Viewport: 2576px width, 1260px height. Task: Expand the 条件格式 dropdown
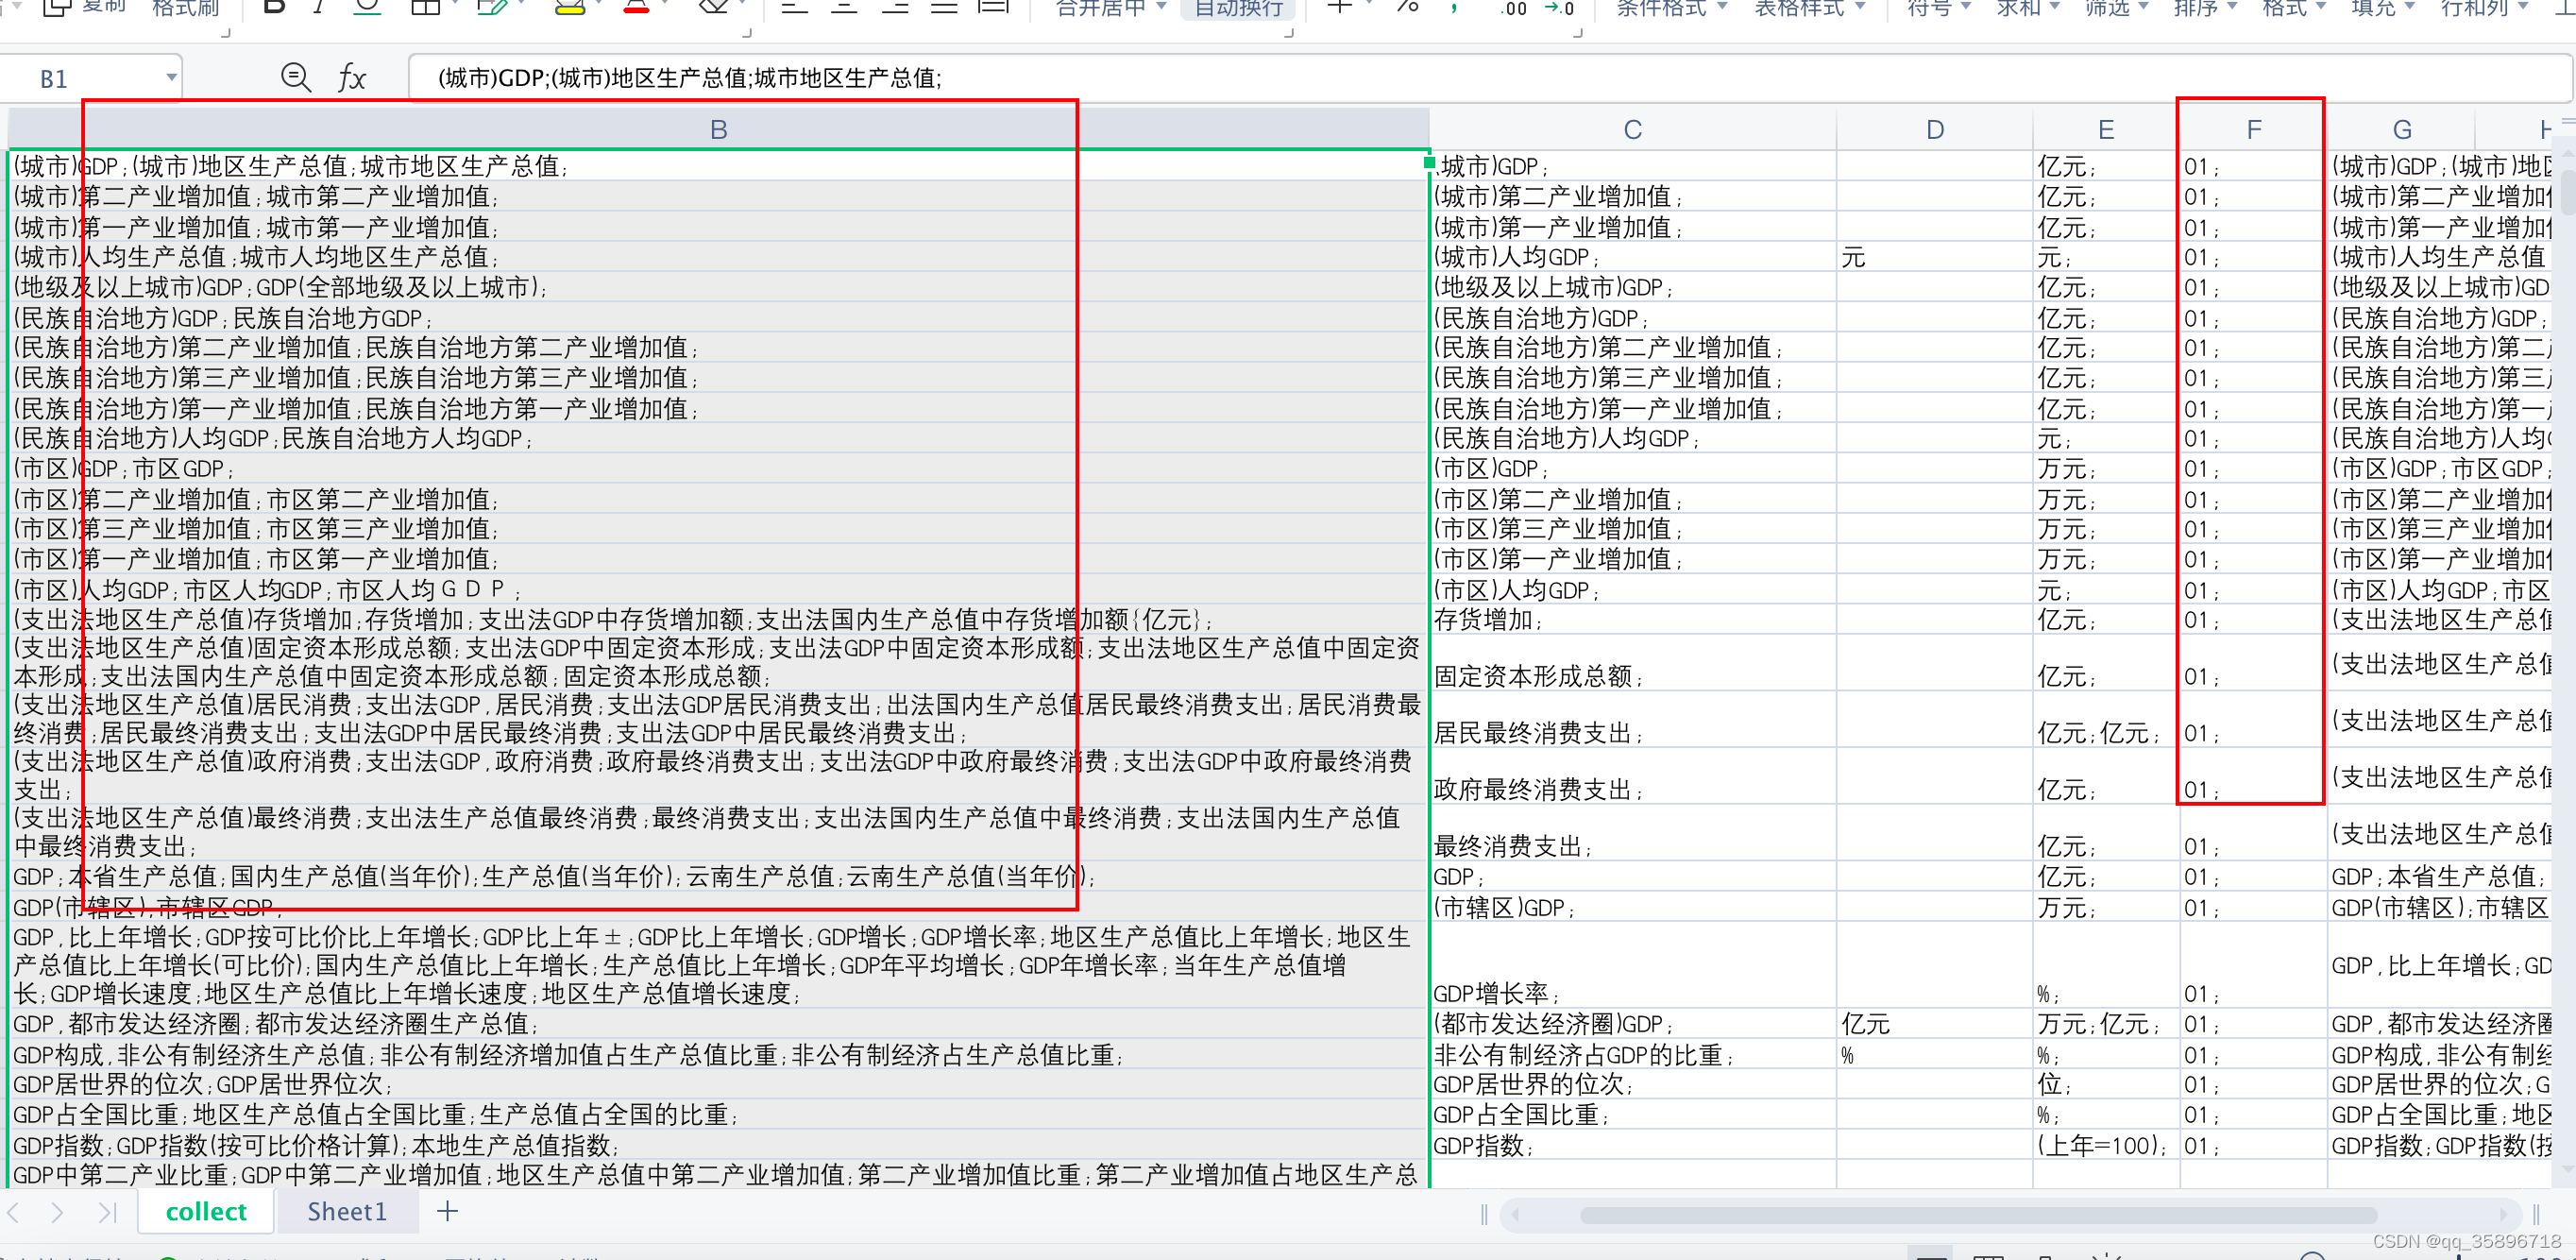click(x=1671, y=8)
